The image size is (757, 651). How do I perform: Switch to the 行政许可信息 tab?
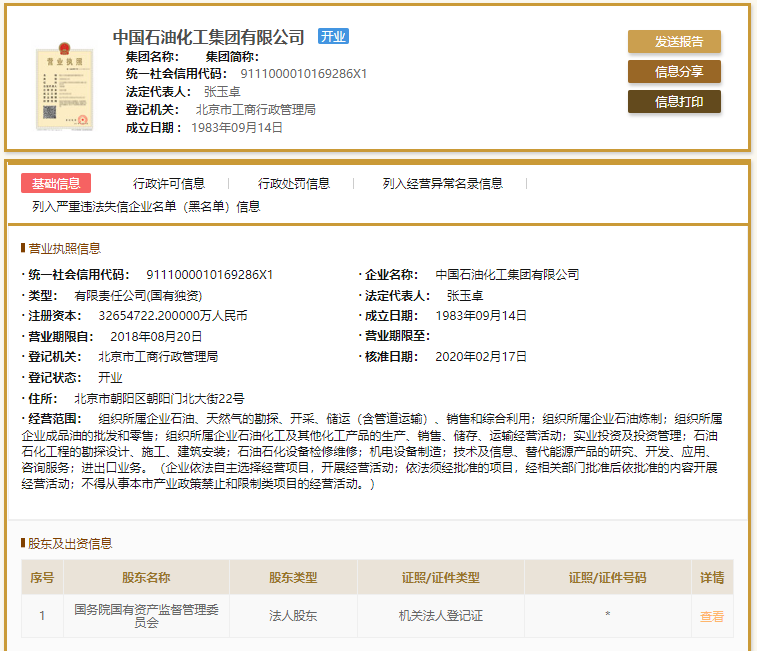point(168,184)
